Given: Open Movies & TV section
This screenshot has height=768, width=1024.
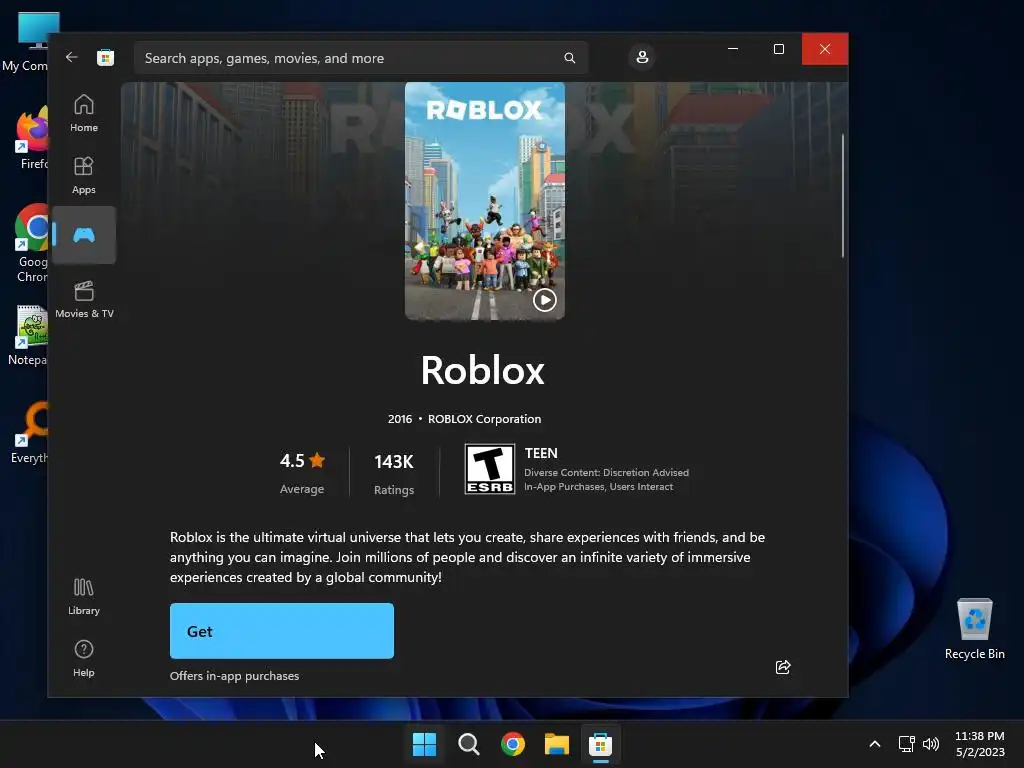Looking at the screenshot, I should coord(84,299).
